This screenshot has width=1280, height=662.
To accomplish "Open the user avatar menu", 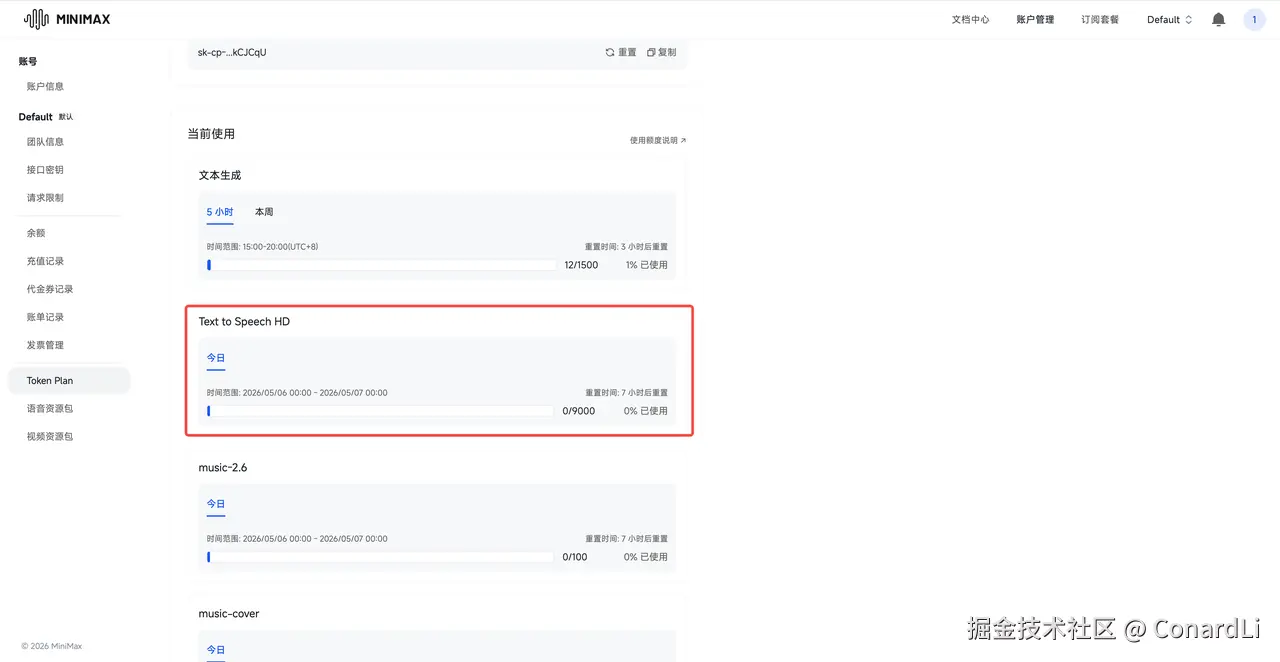I will [x=1254, y=19].
